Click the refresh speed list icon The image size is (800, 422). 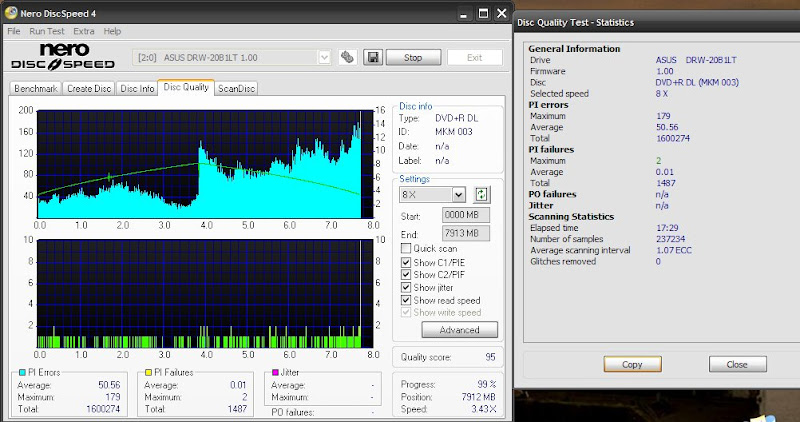point(481,194)
